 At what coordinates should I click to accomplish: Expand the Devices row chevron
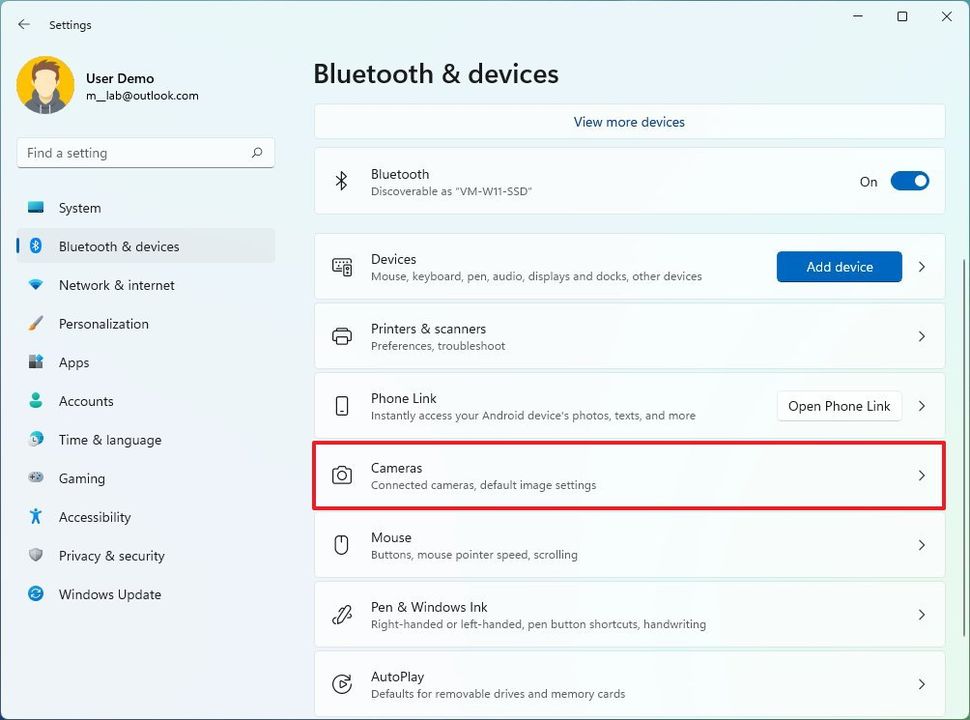922,267
